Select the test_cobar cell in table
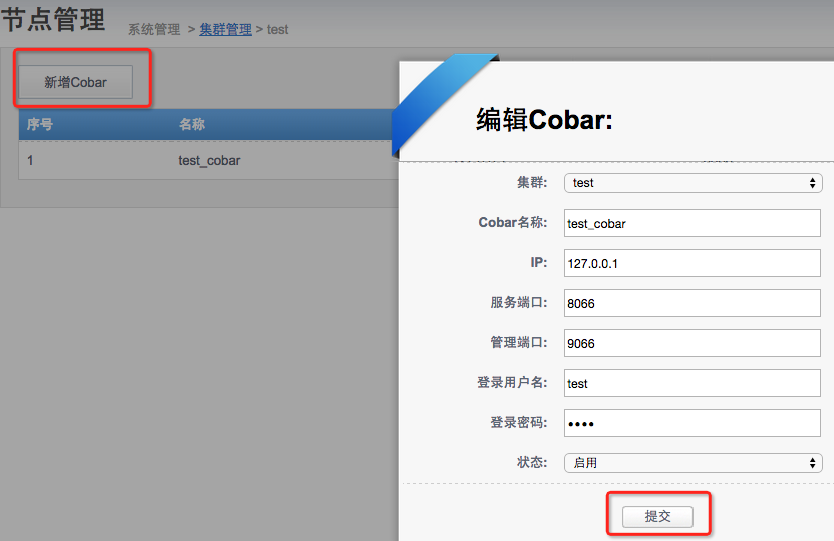 [x=209, y=161]
